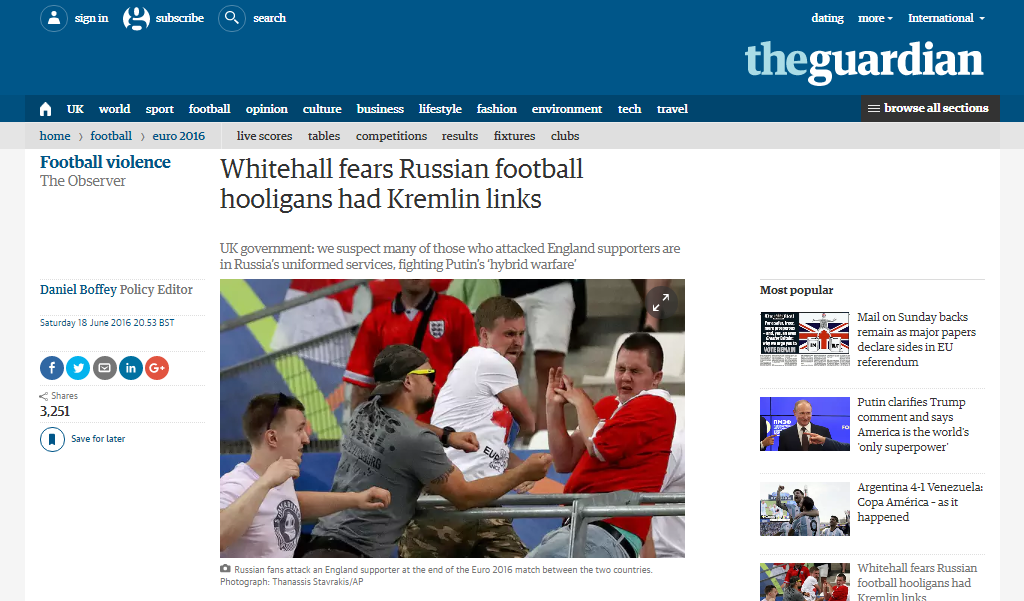Share article on Twitter

(78, 368)
